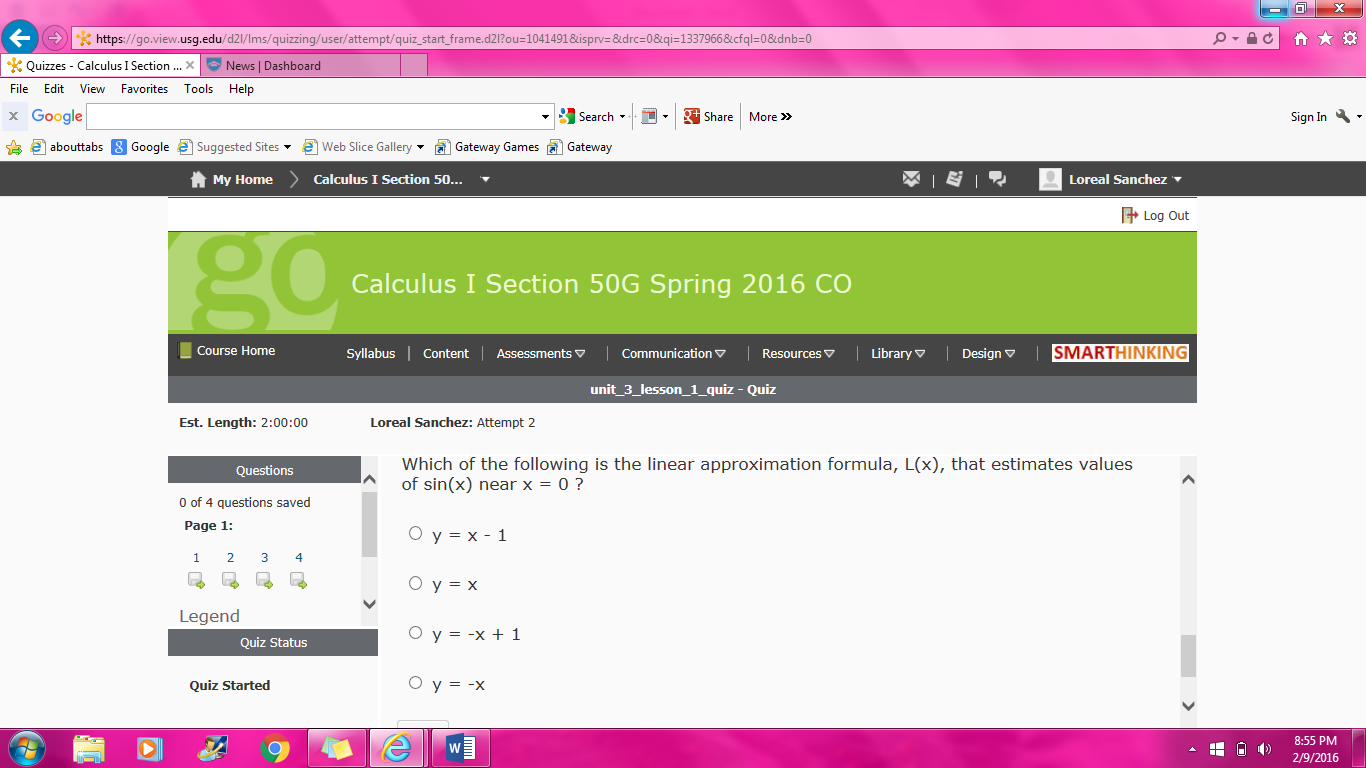
Task: Click Loreal Sanchez's profile picture icon
Action: tap(1050, 179)
